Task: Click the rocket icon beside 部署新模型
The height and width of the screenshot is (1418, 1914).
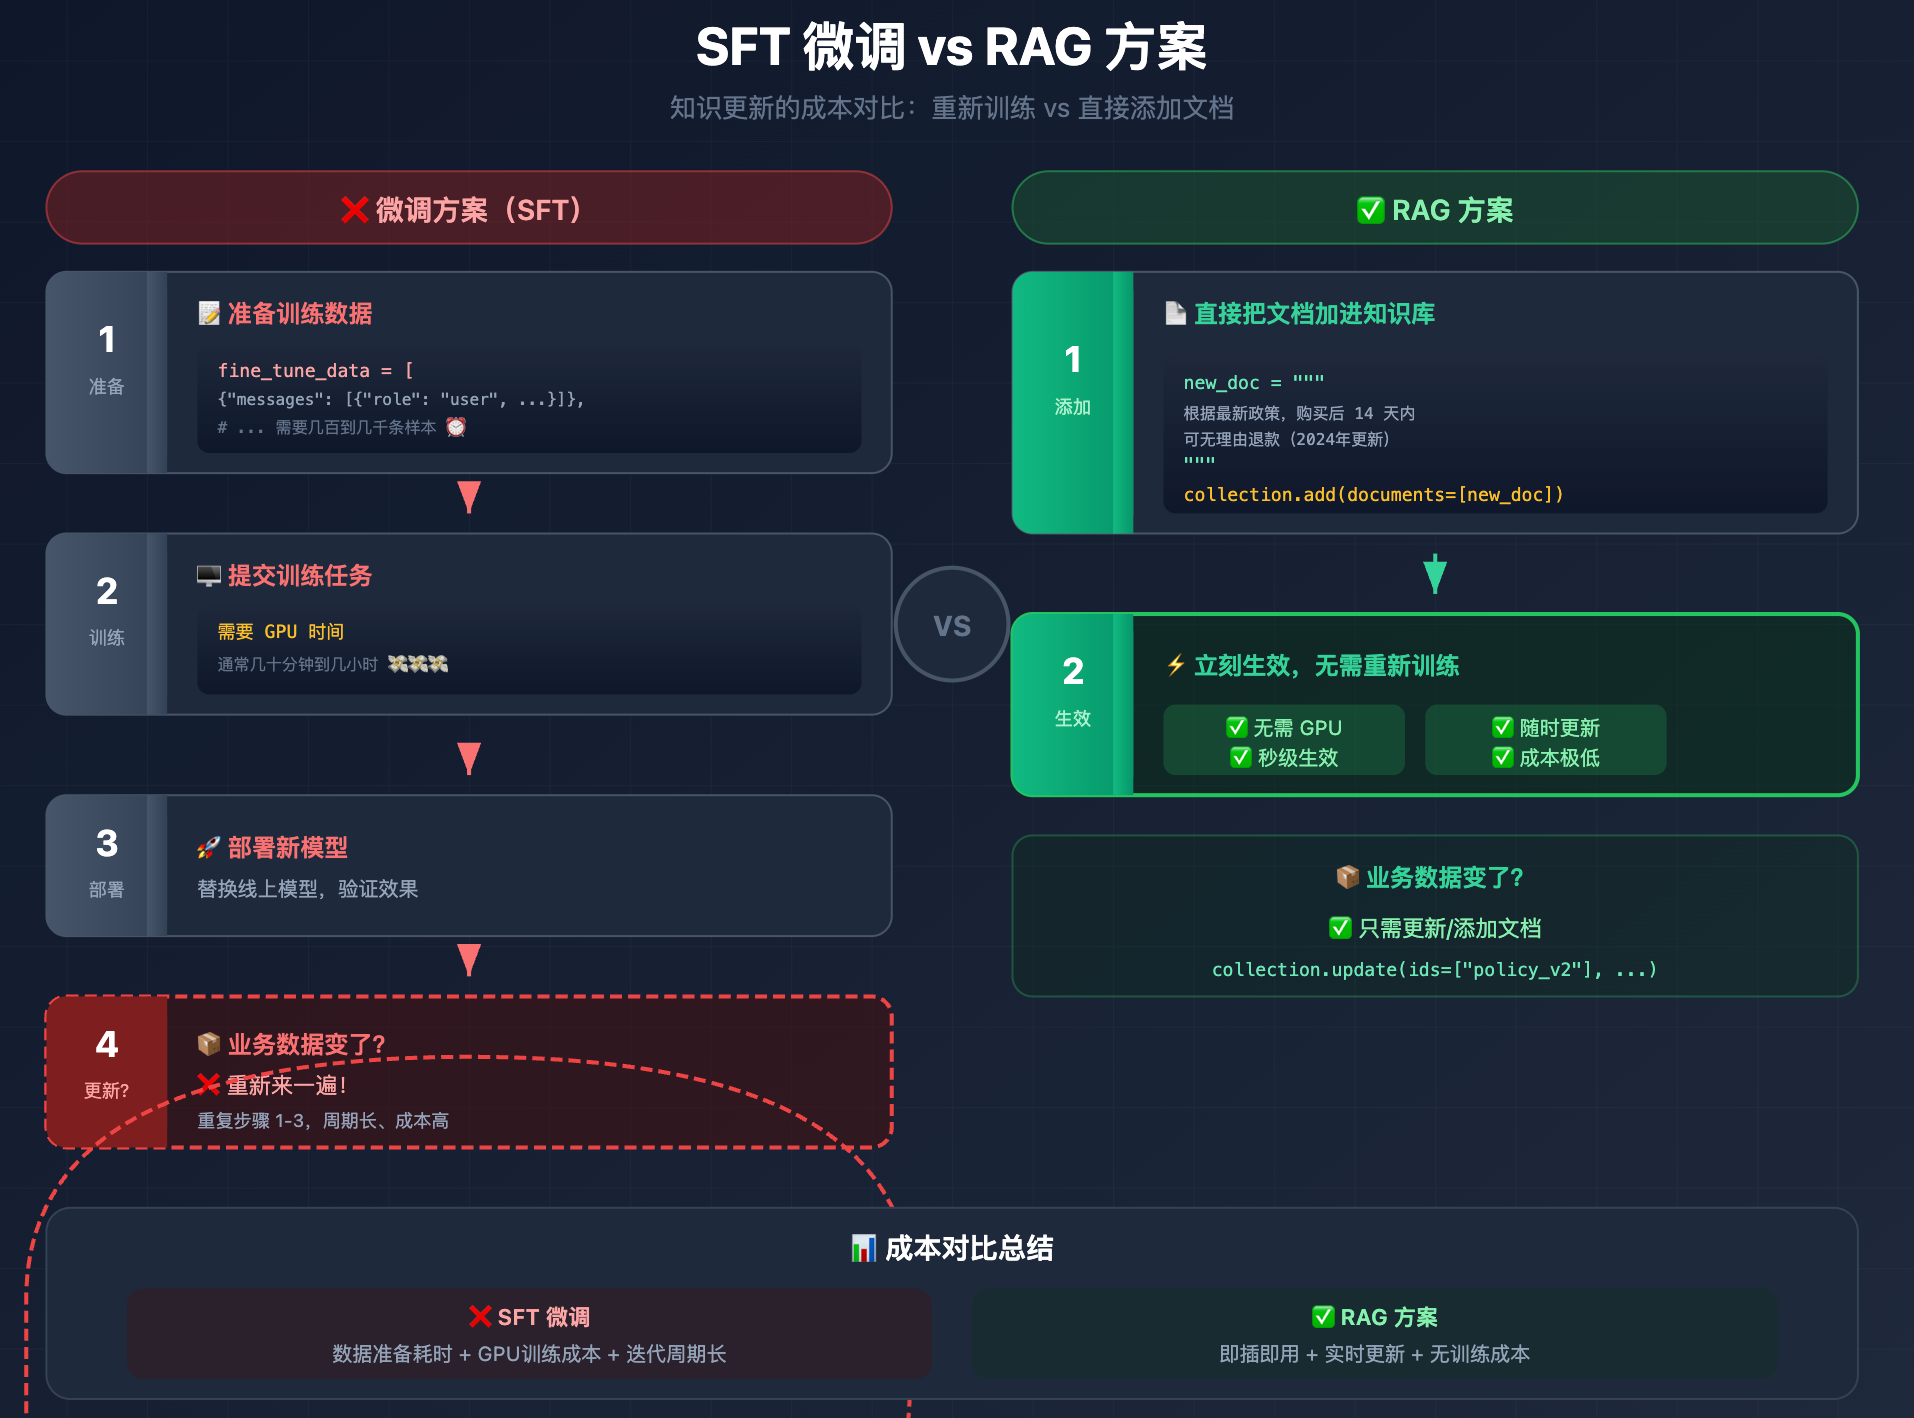Action: [x=208, y=848]
